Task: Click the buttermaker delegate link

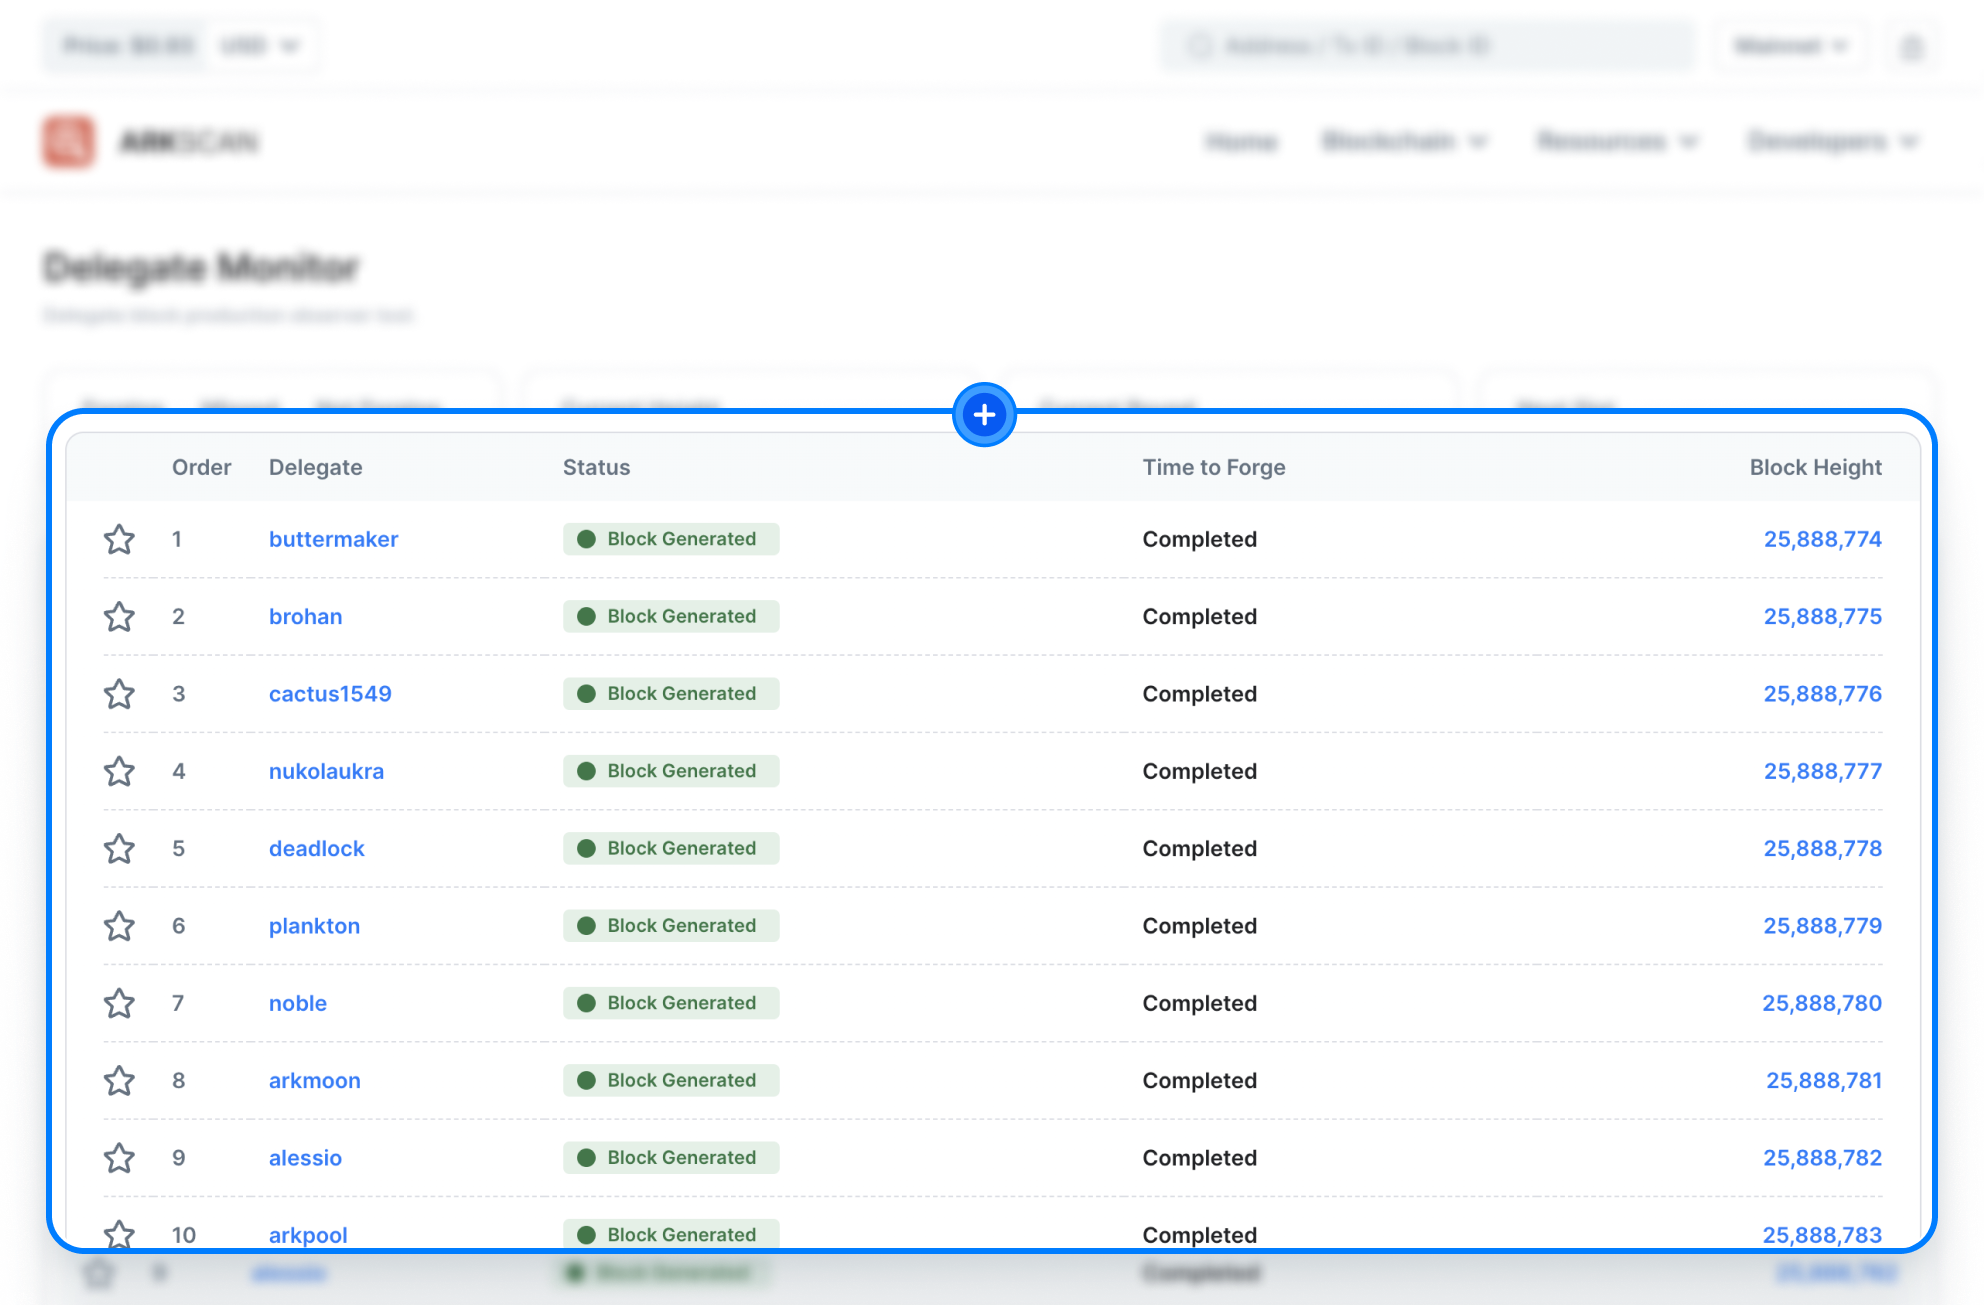Action: coord(331,537)
